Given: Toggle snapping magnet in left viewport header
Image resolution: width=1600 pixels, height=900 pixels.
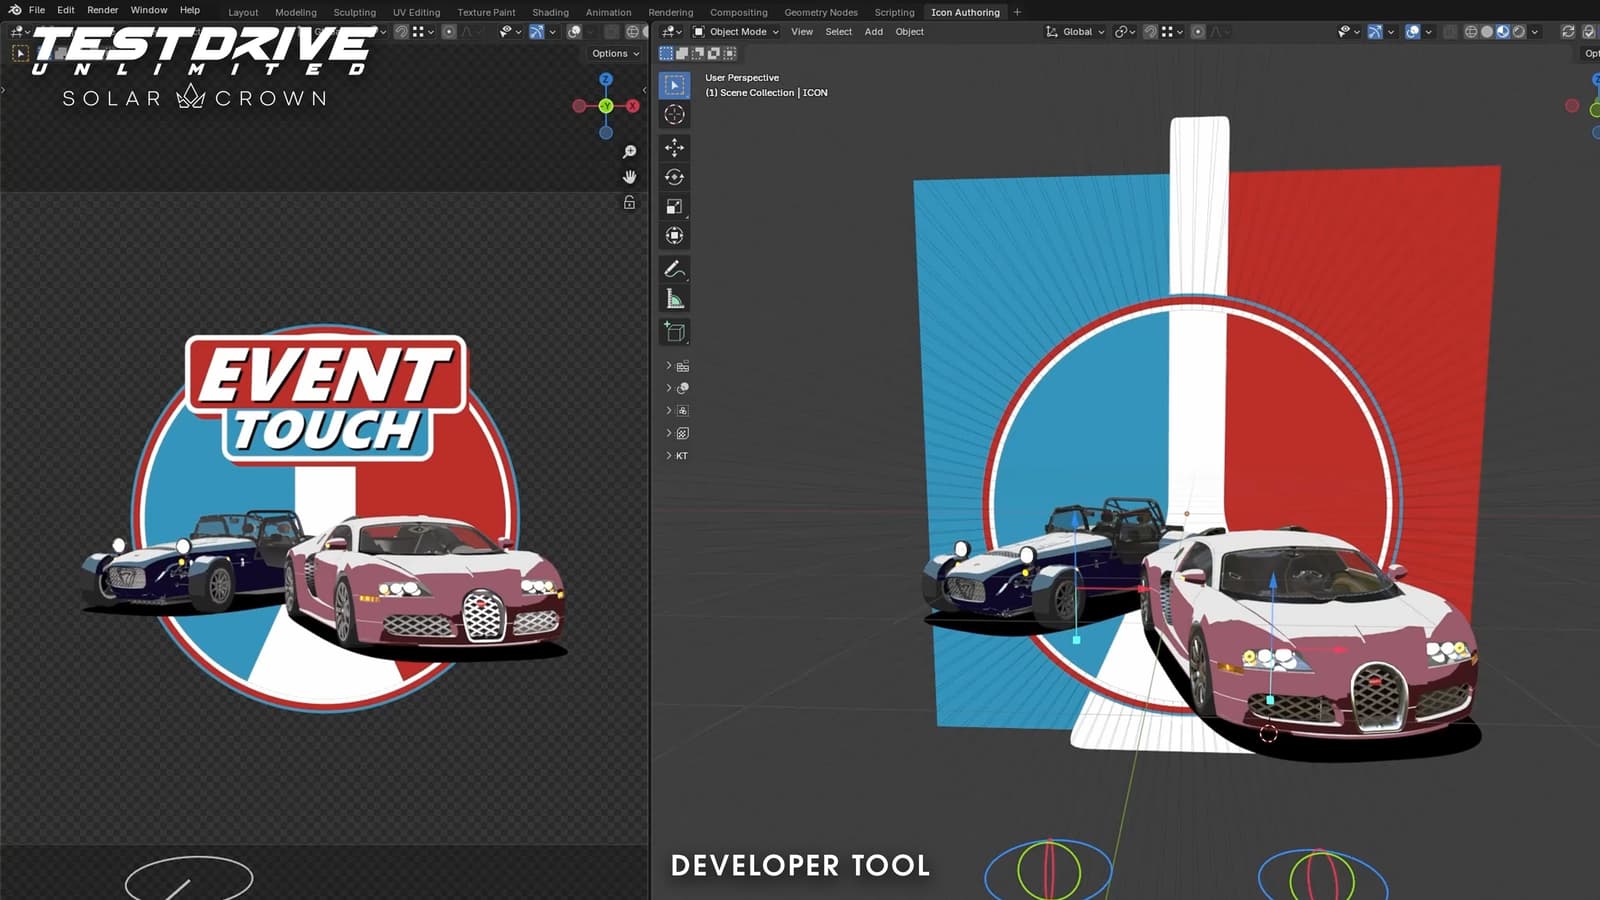Looking at the screenshot, I should (x=401, y=32).
